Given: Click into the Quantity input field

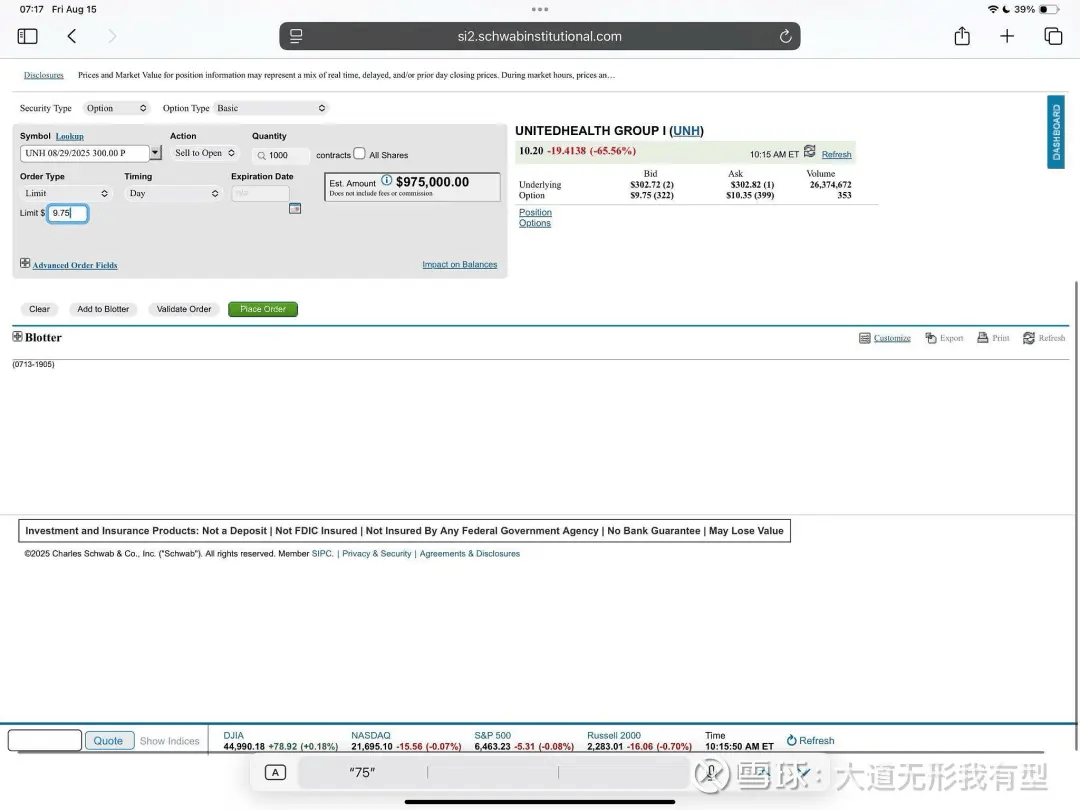Looking at the screenshot, I should click(284, 155).
